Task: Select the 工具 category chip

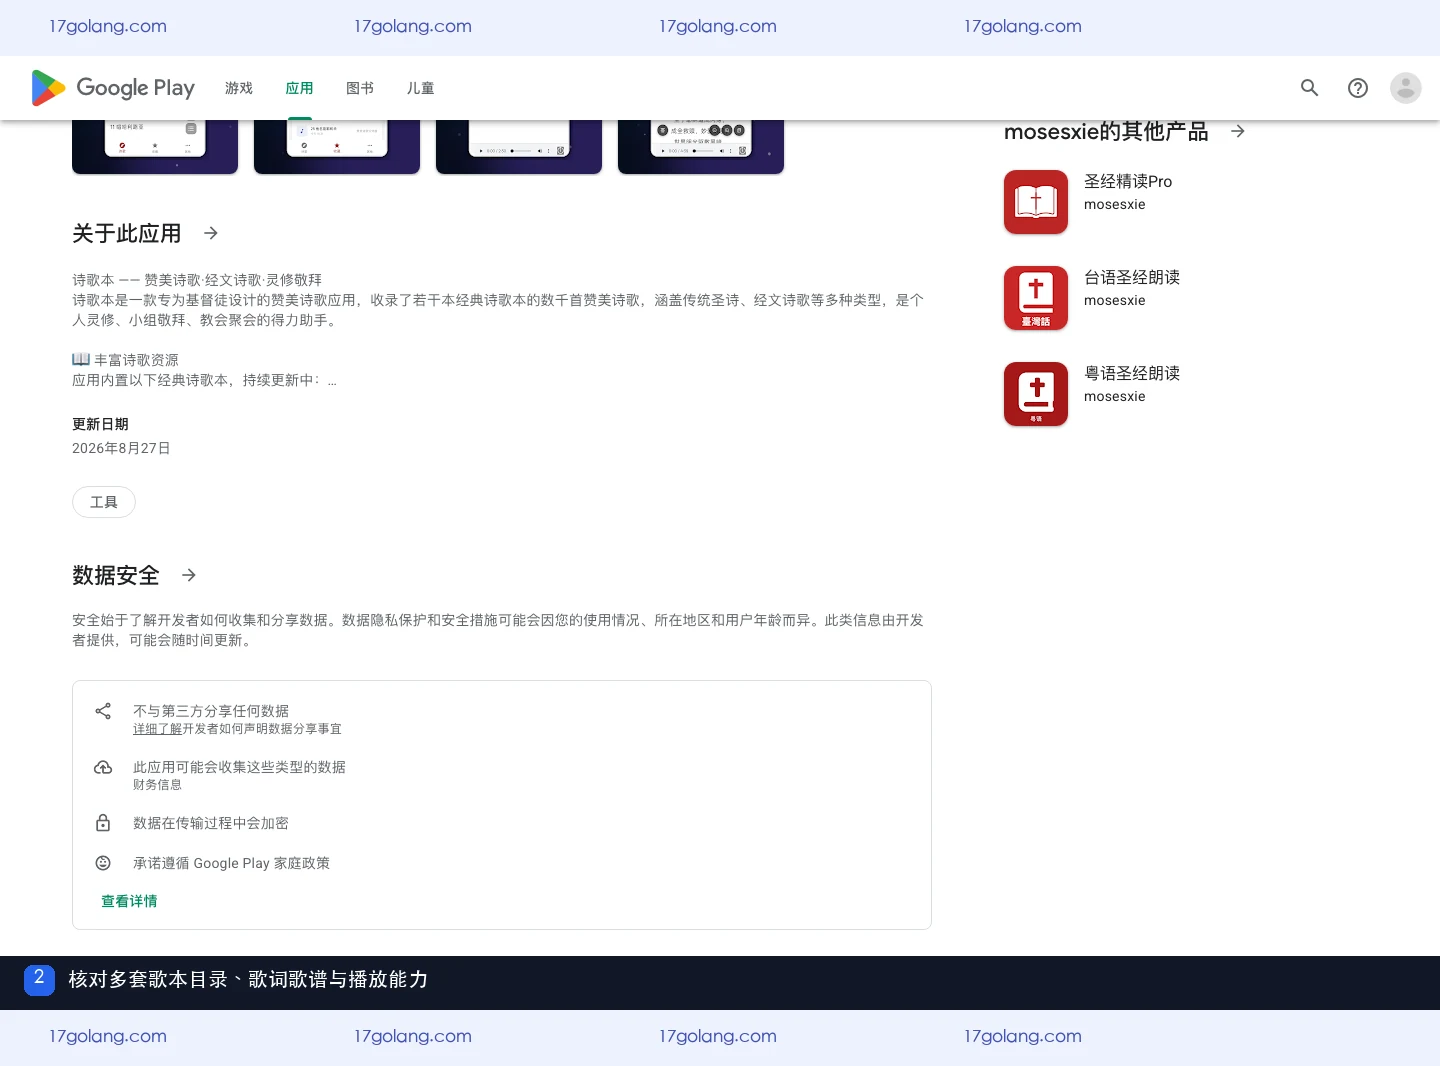Action: click(x=104, y=502)
